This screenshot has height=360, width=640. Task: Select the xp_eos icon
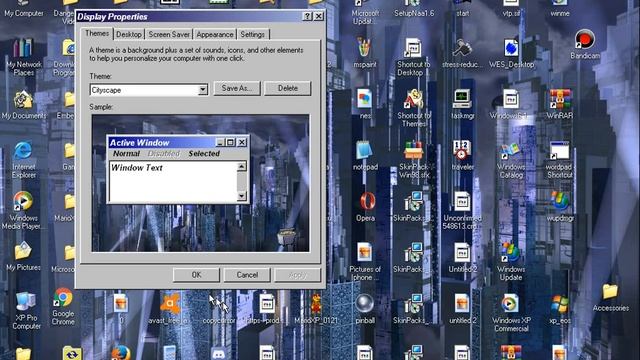tap(559, 309)
